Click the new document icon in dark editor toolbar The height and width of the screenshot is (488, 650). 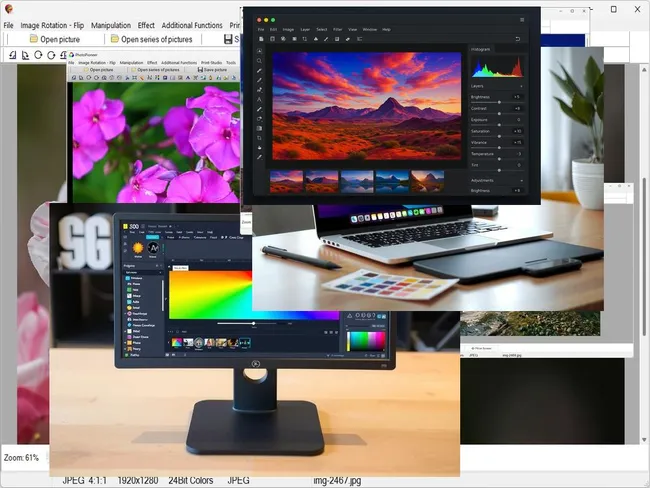[260, 38]
